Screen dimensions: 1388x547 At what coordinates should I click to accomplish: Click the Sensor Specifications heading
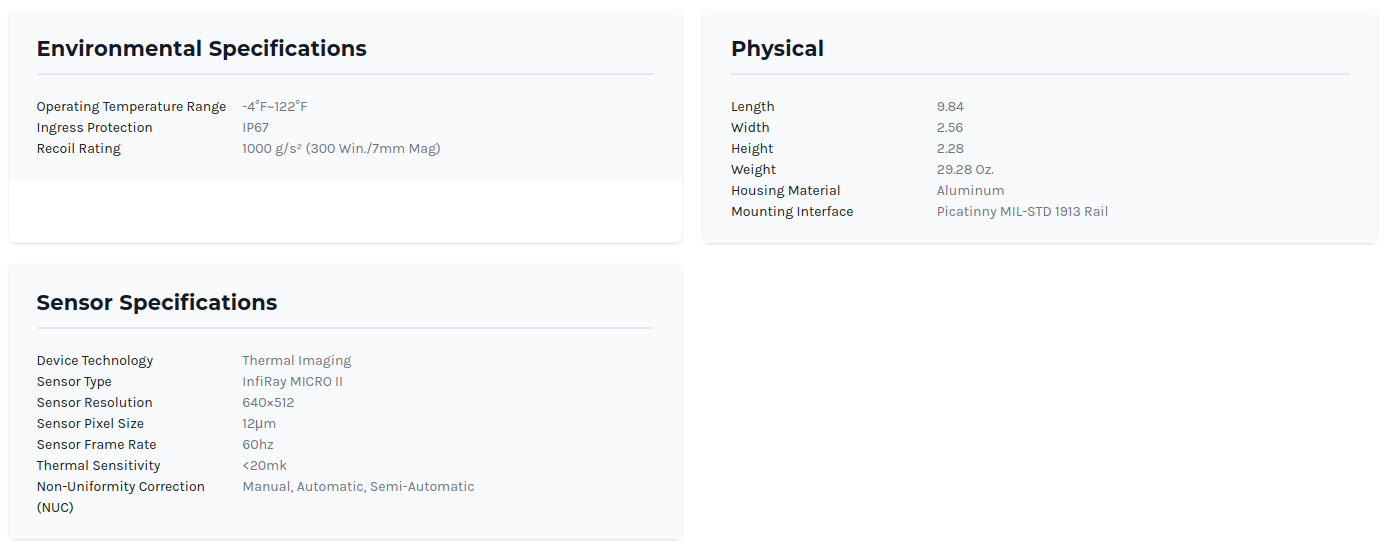157,303
